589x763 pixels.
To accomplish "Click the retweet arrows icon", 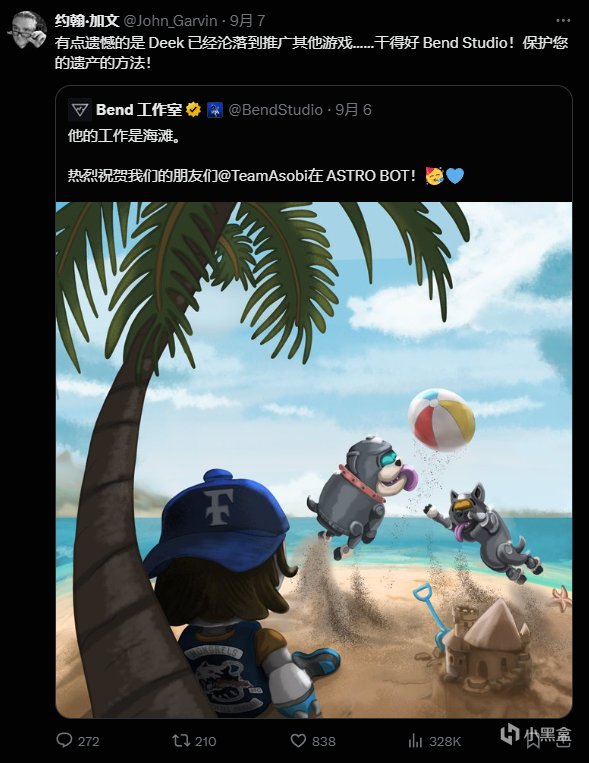I will [180, 741].
